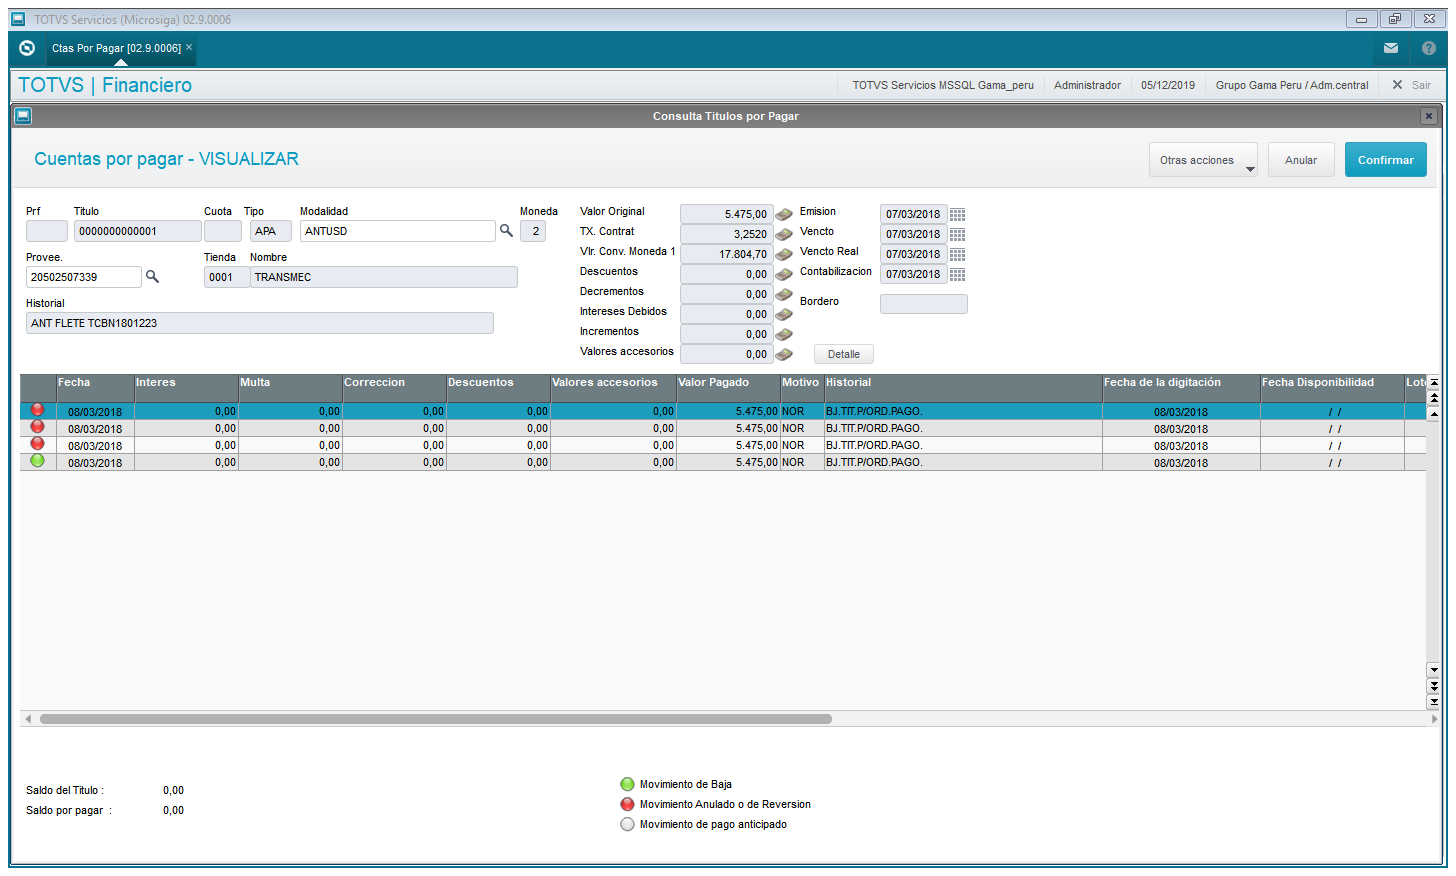Click the money icon beside Intereses Debidos

[x=784, y=314]
